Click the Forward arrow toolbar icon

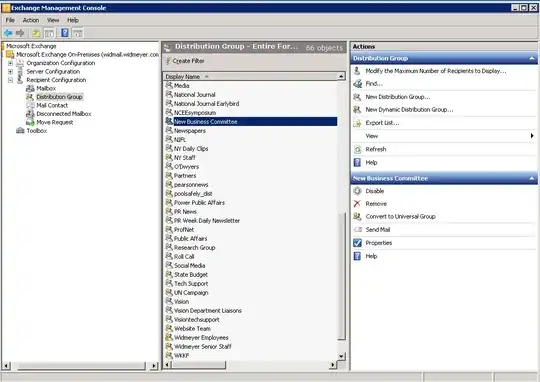(x=20, y=33)
